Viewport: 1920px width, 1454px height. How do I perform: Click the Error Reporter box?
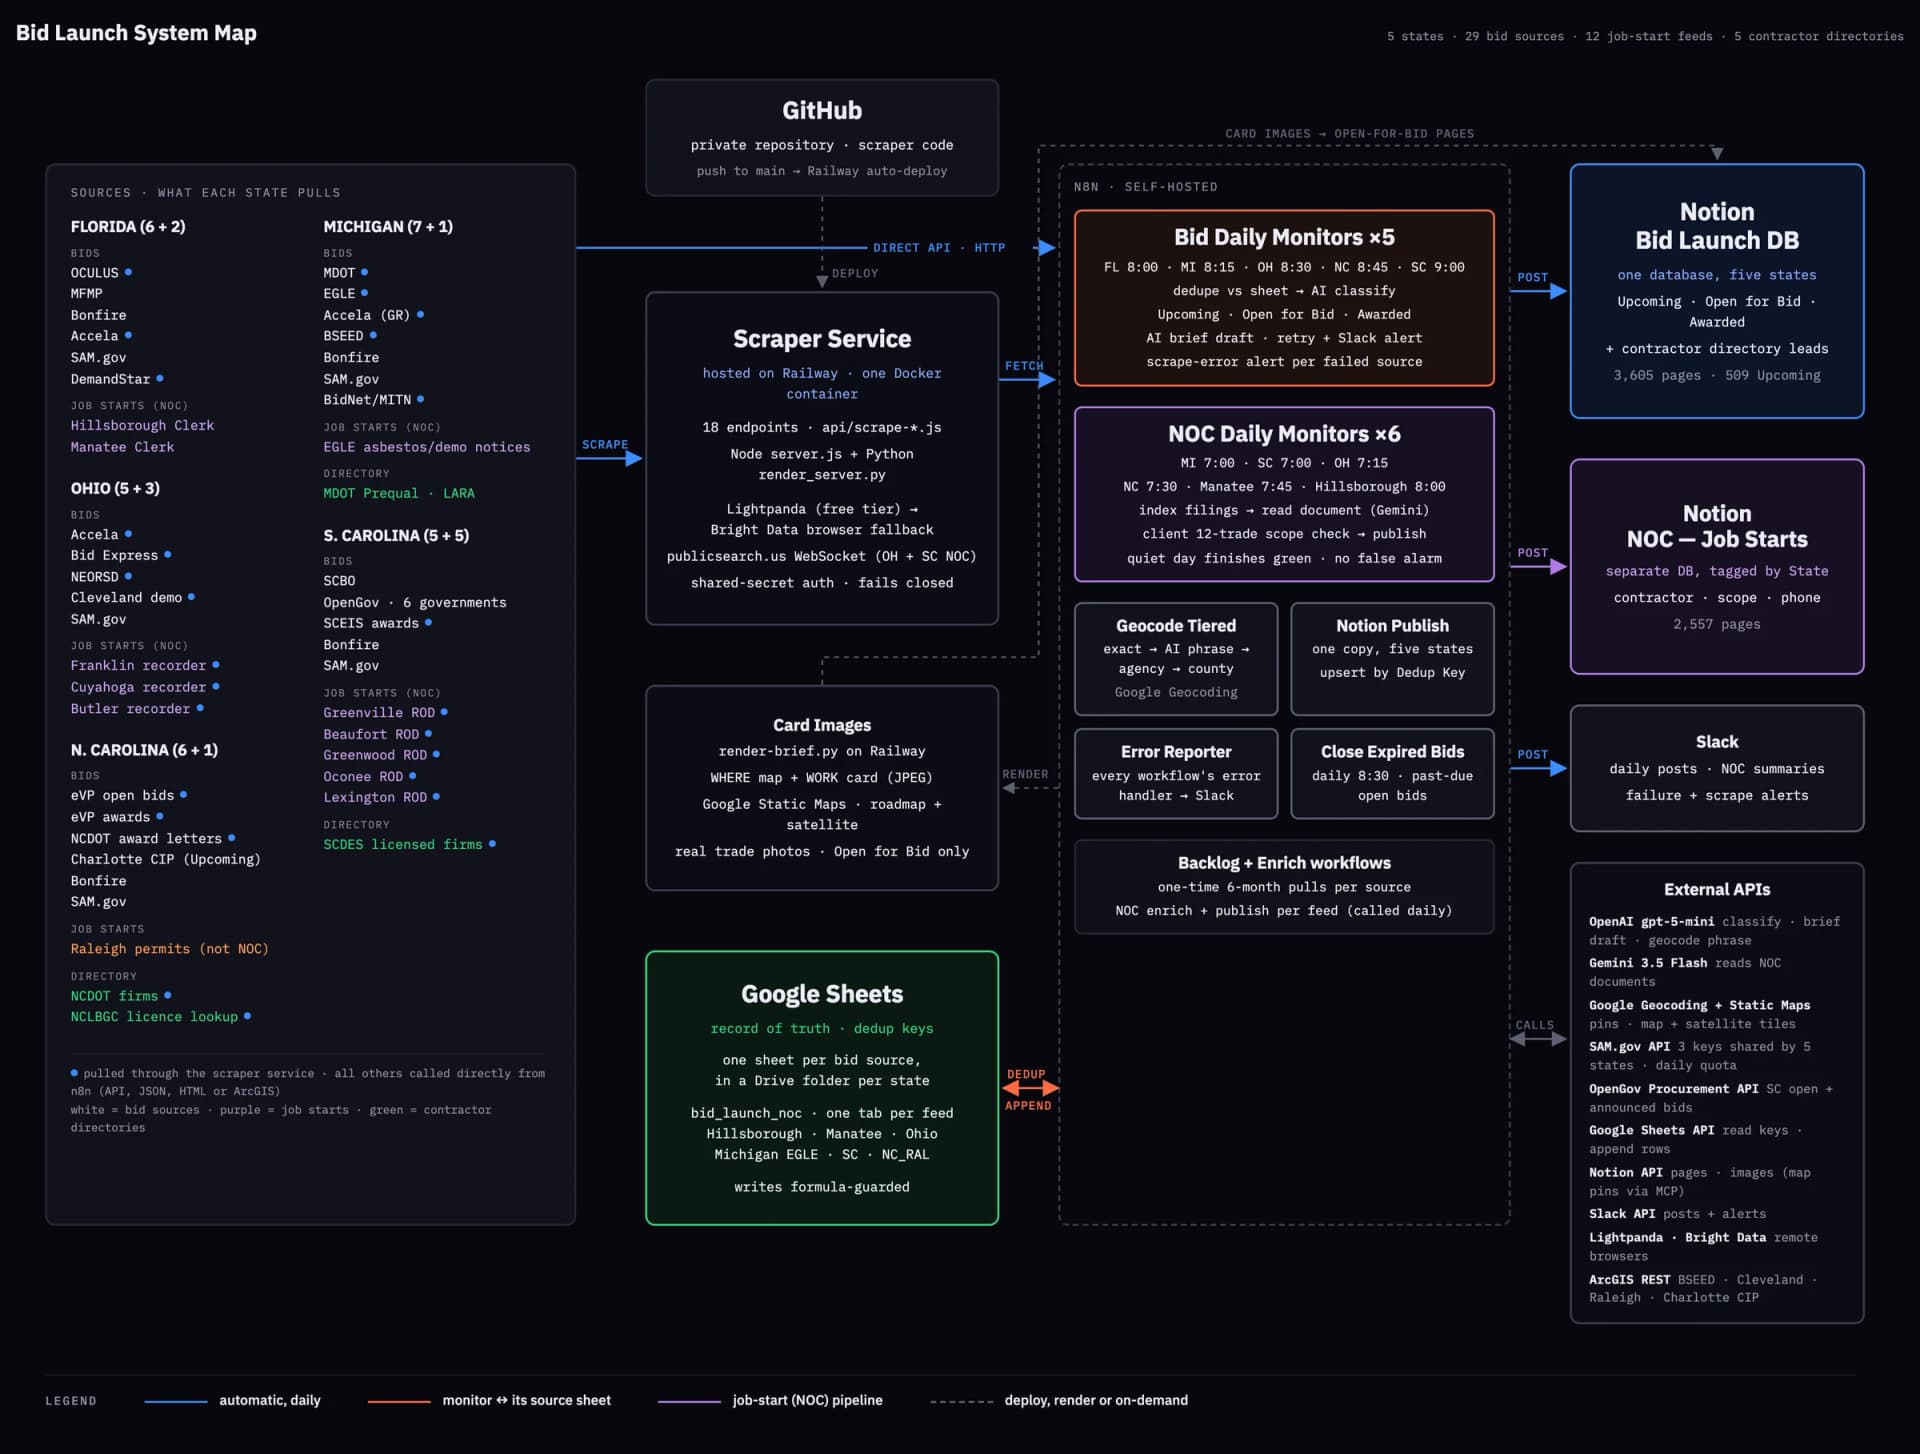pyautogui.click(x=1176, y=773)
